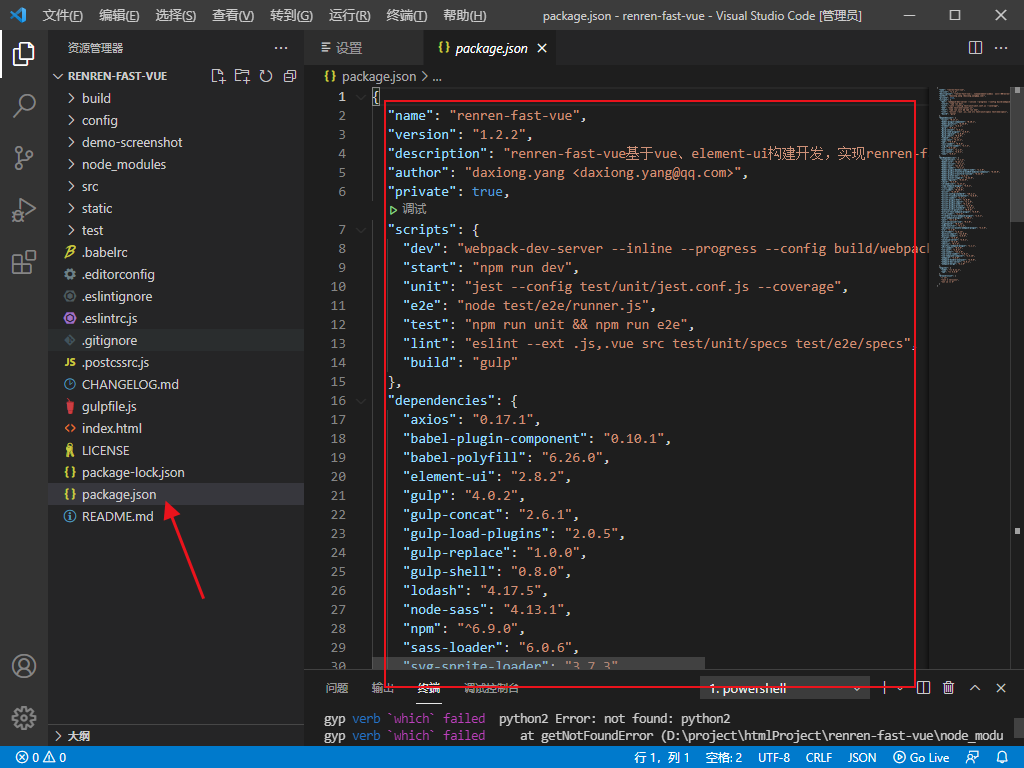This screenshot has height=768, width=1024.
Task: Open the Run and Debug icon
Action: [x=24, y=210]
